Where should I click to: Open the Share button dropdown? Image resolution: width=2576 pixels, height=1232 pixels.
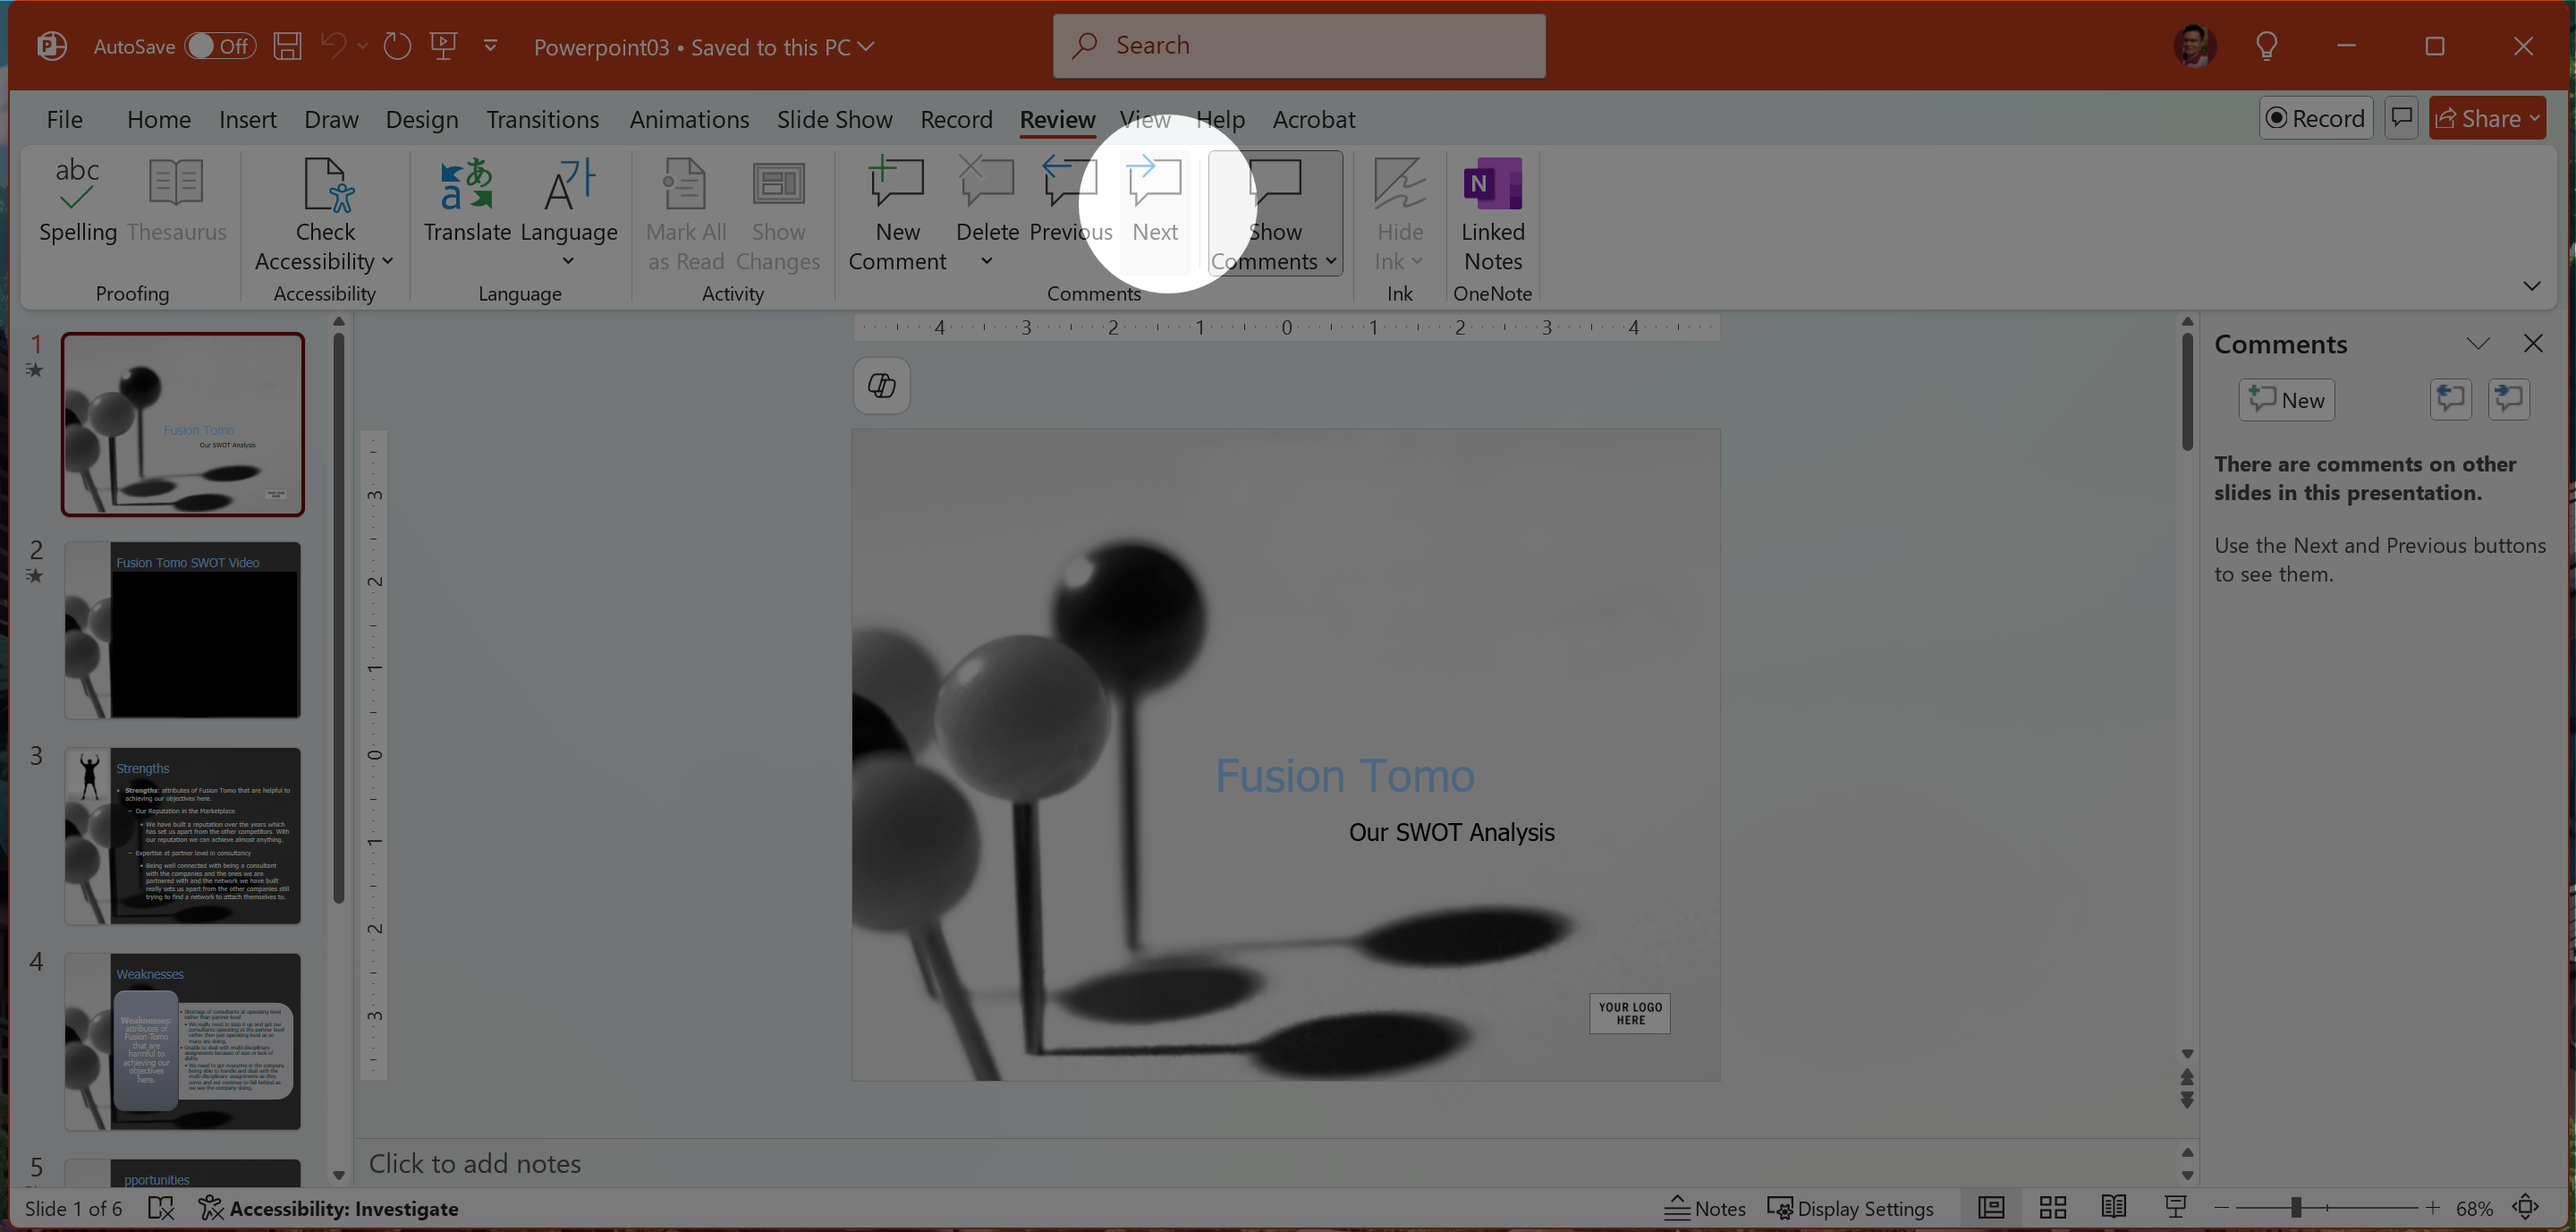tap(2535, 119)
